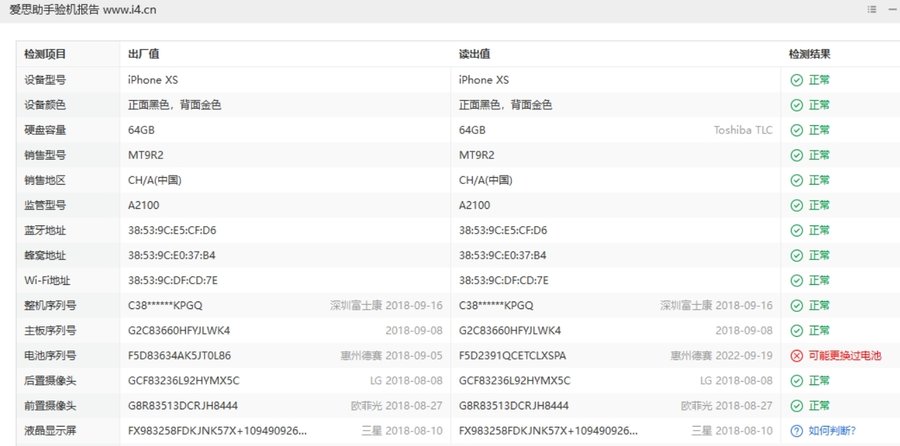Click factory device value iPhone XS

click(153, 80)
